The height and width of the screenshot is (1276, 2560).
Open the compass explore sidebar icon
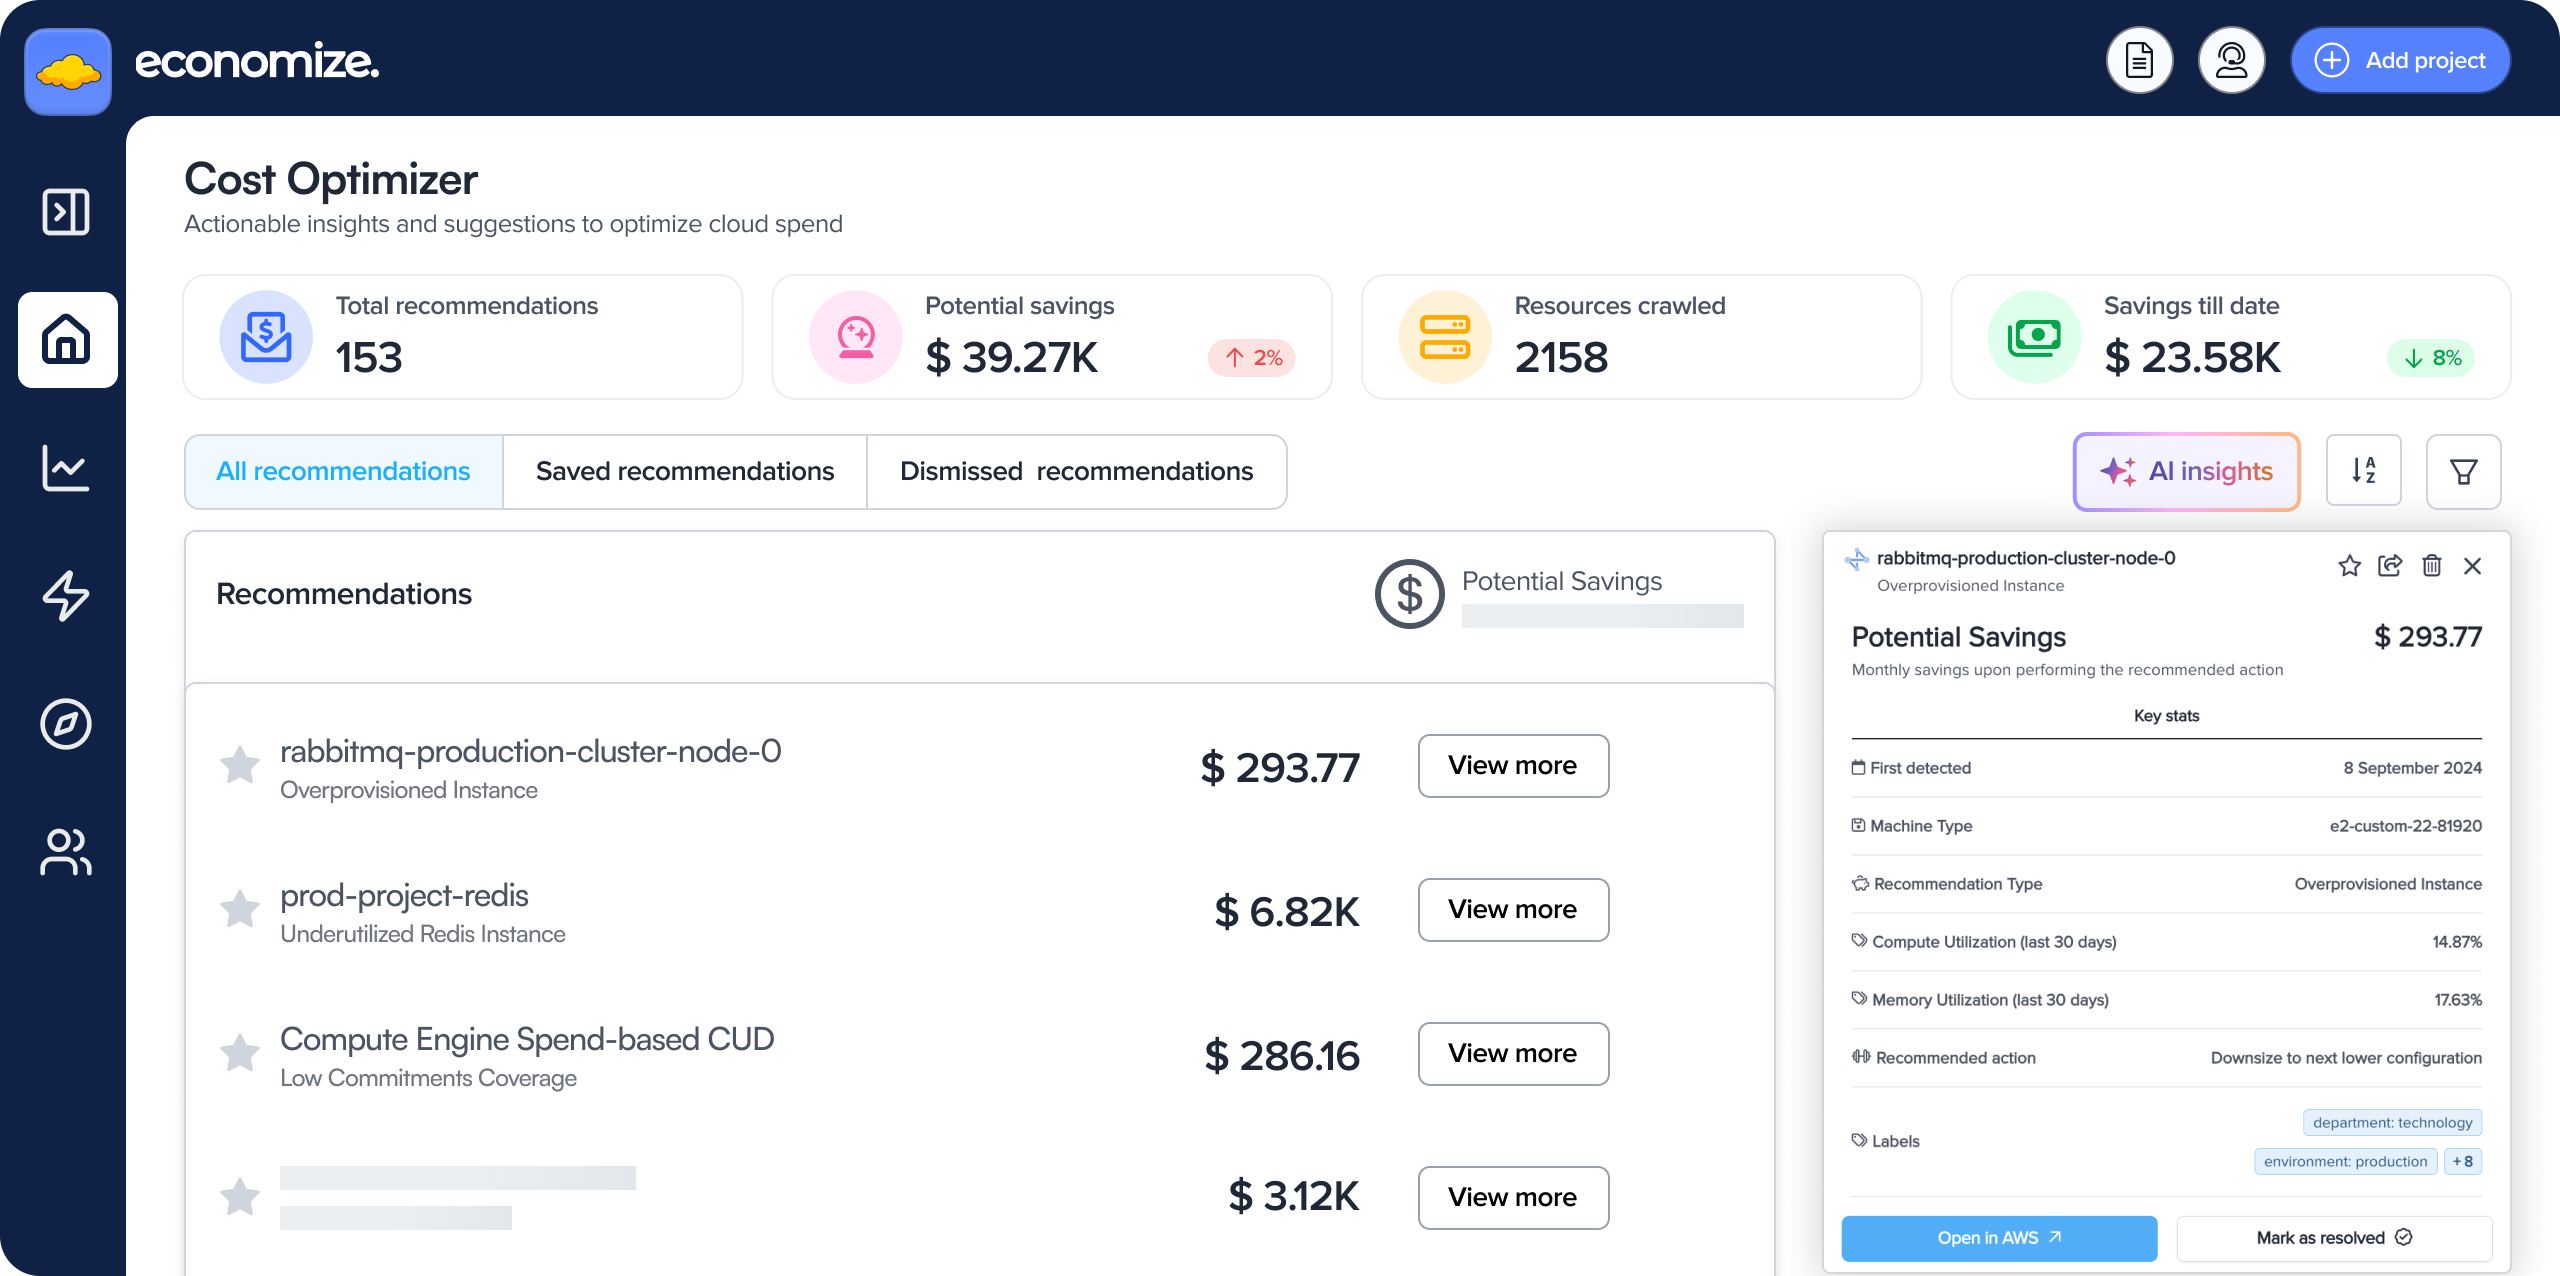point(66,724)
